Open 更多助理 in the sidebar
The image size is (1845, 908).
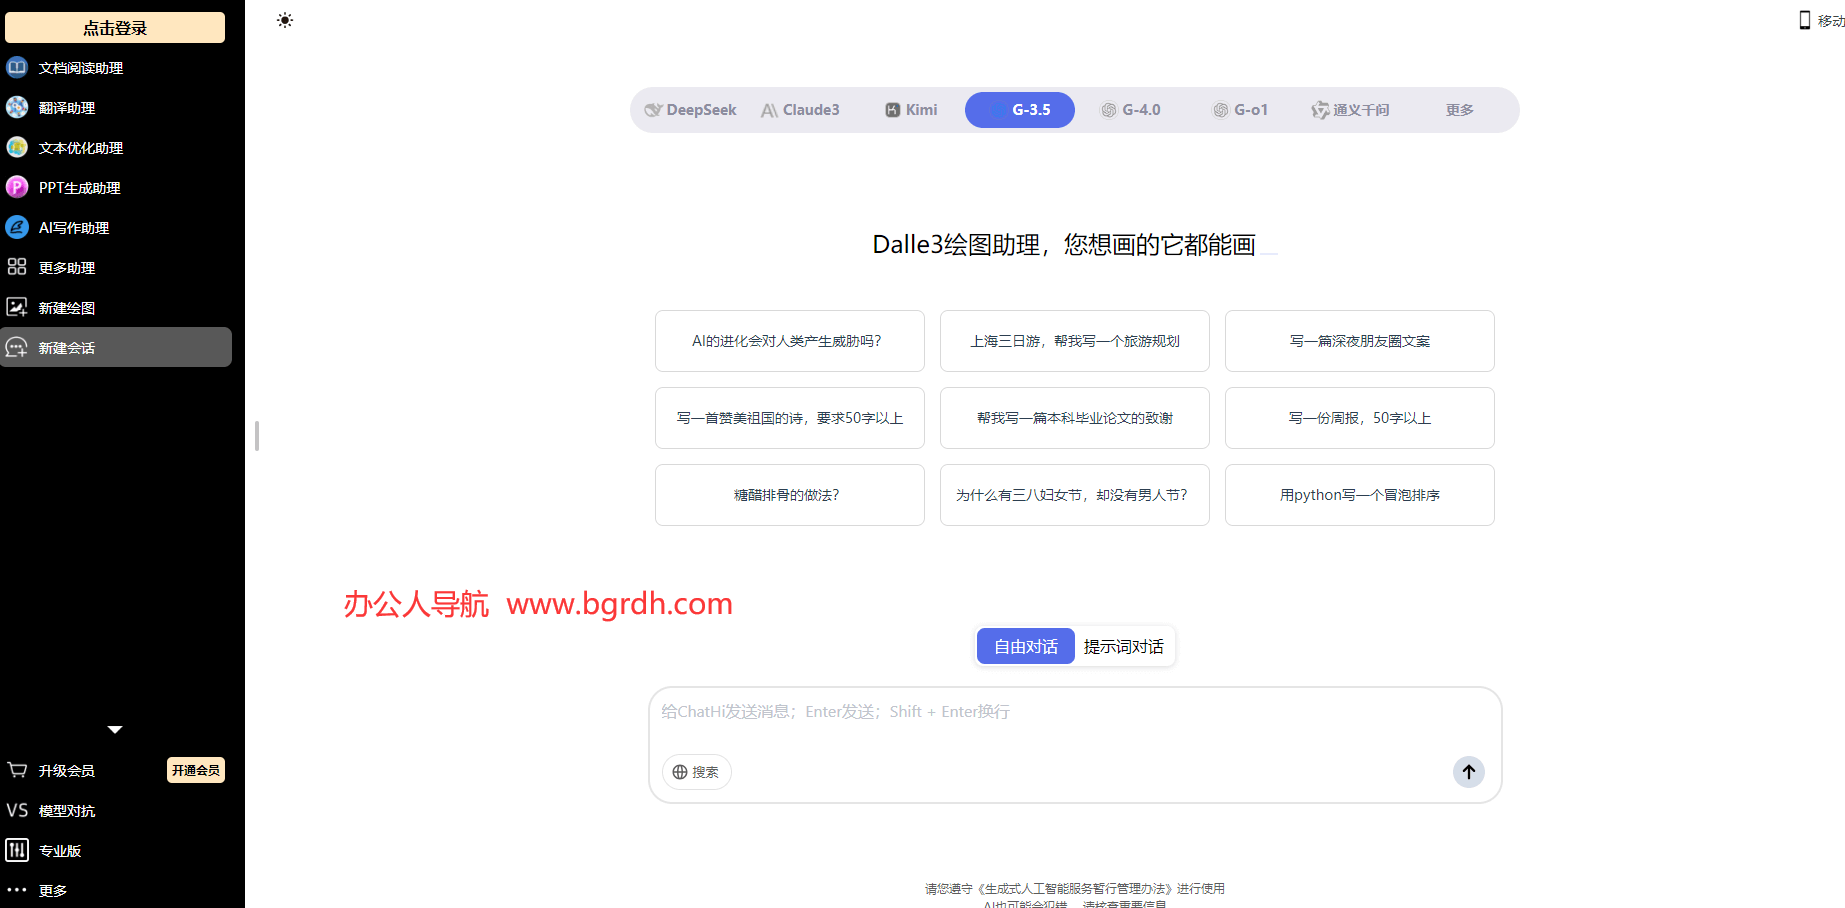66,268
